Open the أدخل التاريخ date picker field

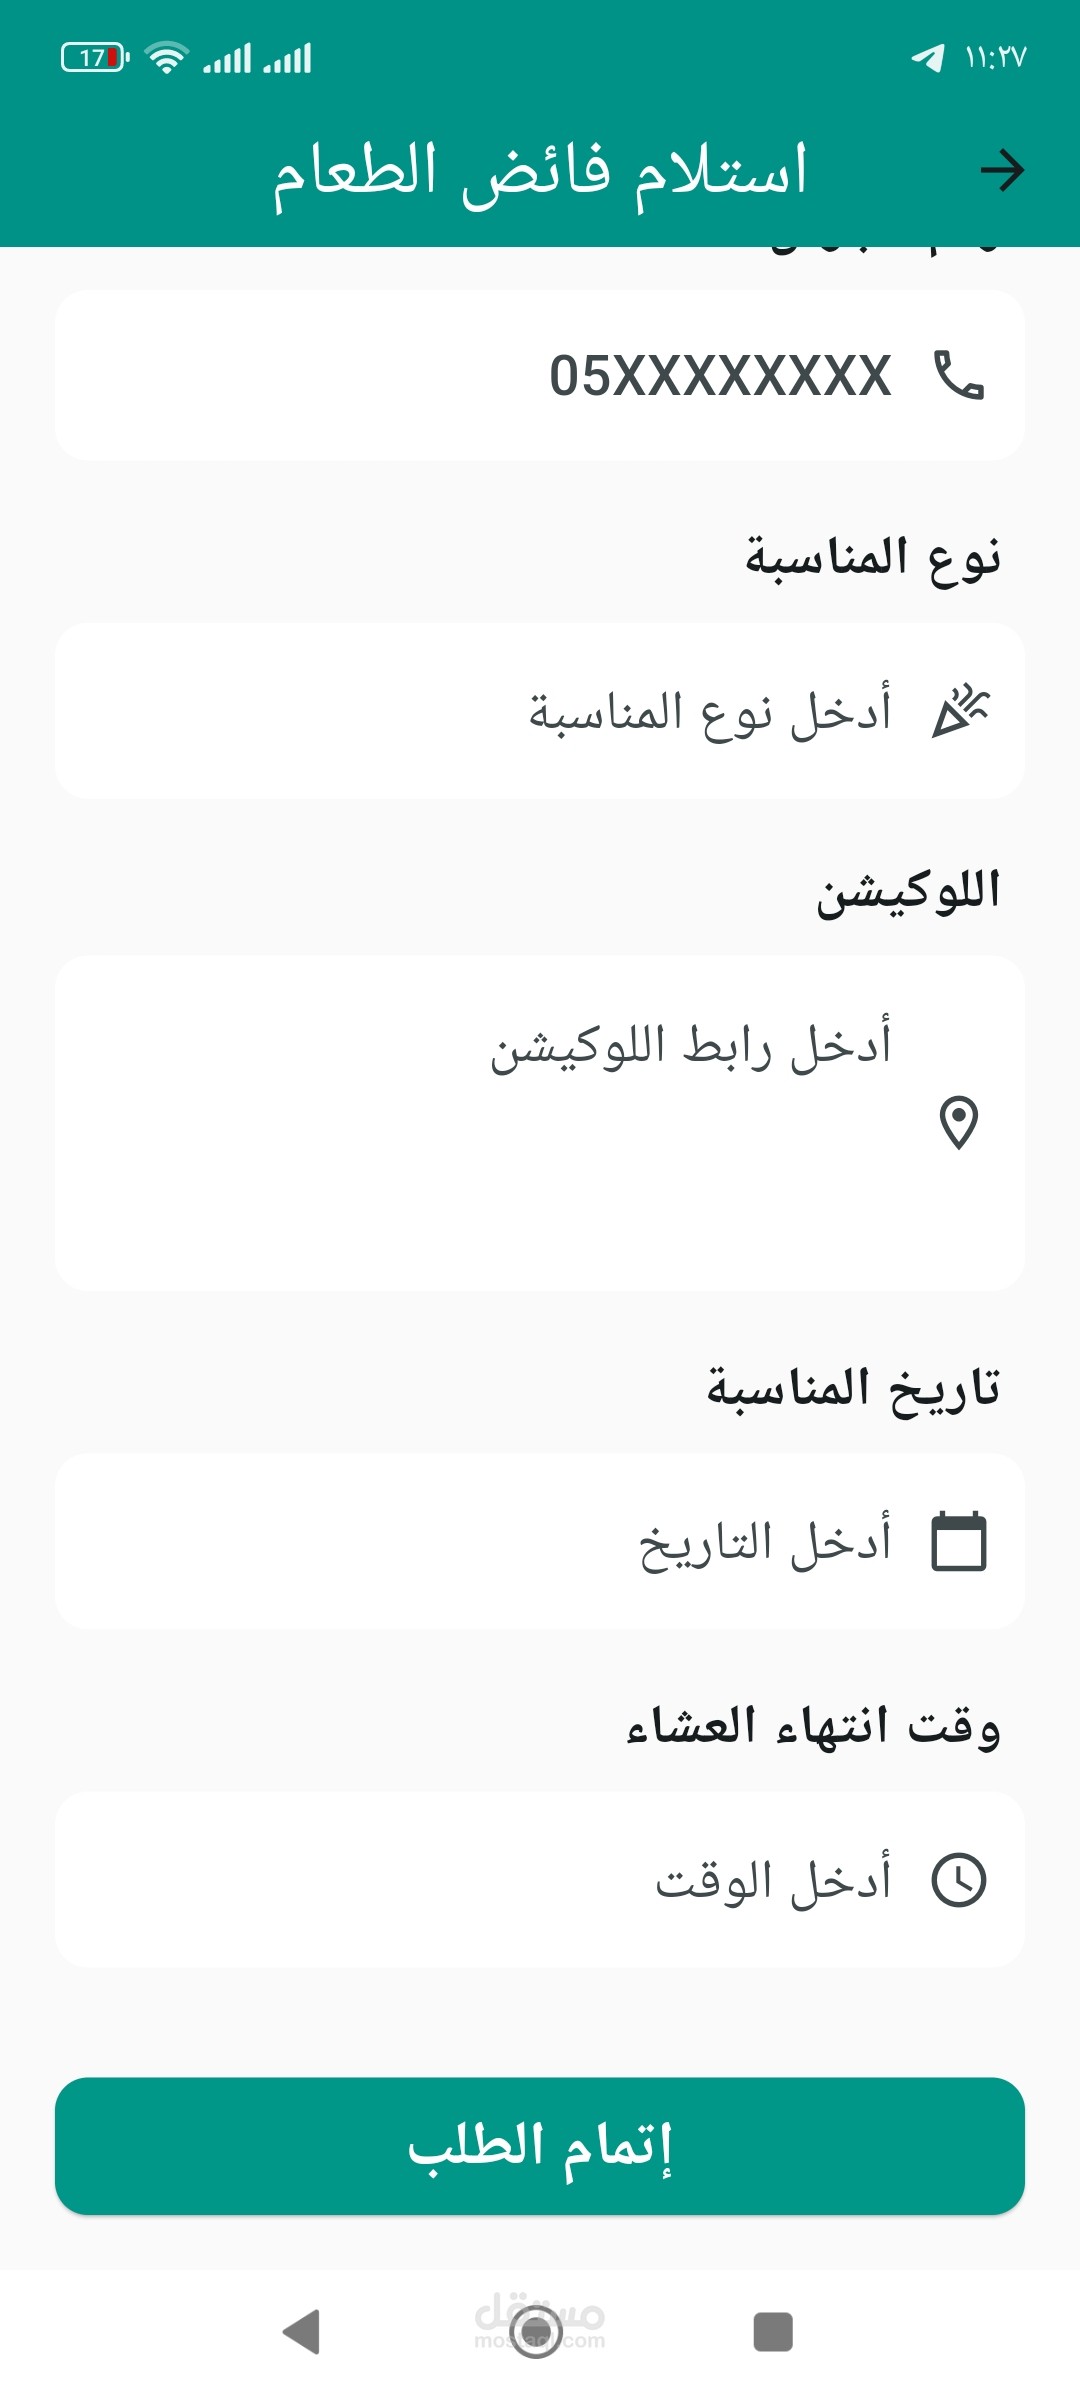[540, 1542]
